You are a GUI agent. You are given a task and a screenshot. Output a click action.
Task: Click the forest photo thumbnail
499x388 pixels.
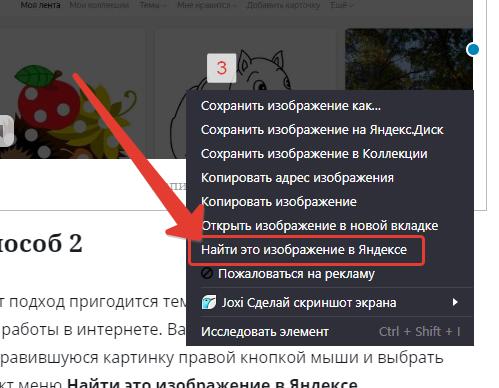point(409,59)
